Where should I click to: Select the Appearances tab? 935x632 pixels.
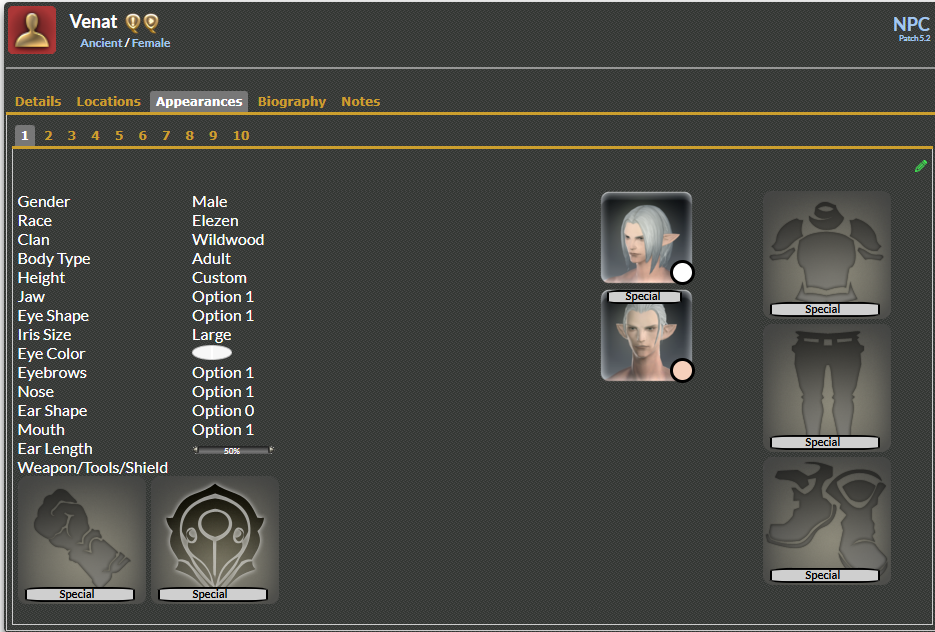click(x=199, y=101)
